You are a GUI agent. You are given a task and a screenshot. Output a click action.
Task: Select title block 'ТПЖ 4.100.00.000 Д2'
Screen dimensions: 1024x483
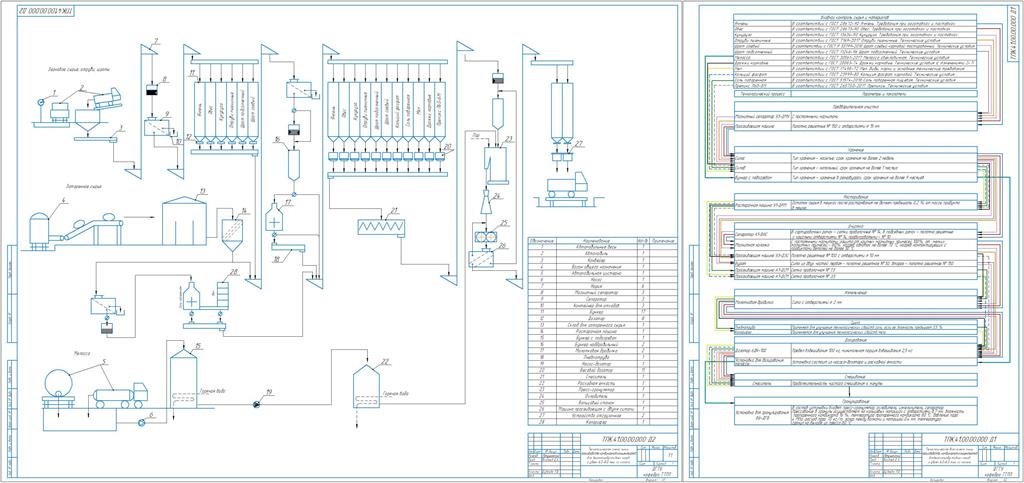click(x=601, y=456)
